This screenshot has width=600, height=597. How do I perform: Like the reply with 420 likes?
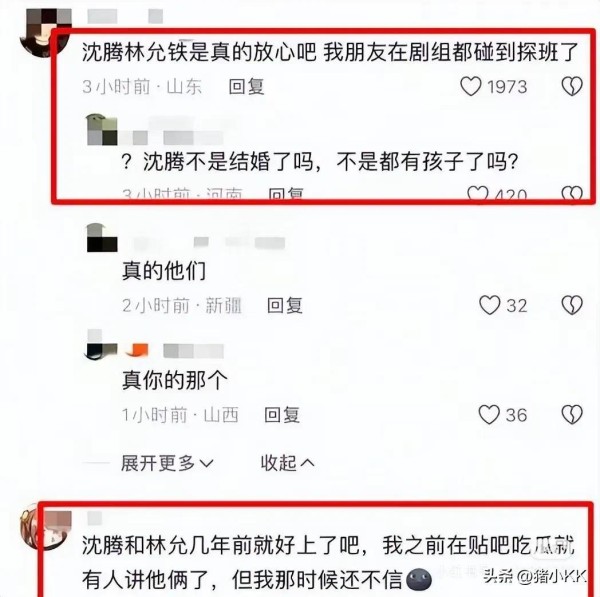click(478, 192)
